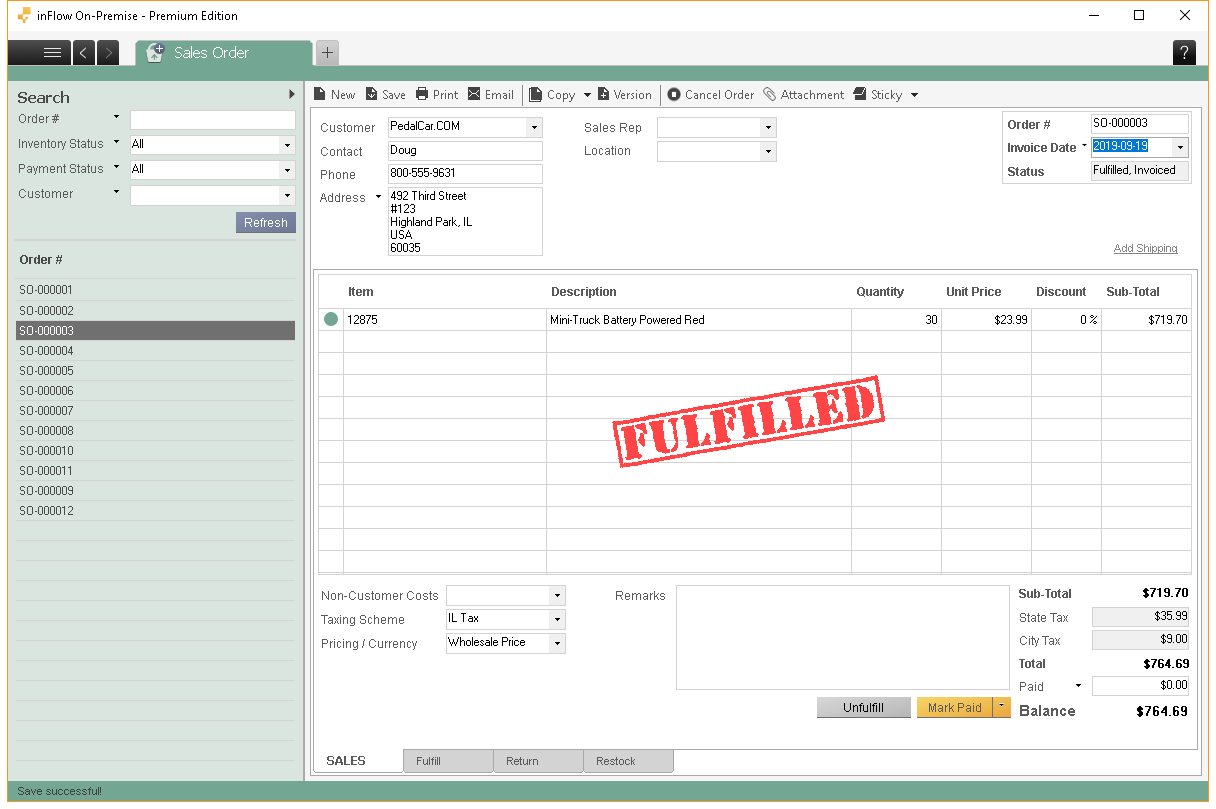Viewport: 1216px width, 809px height.
Task: Click the Unfulfill button
Action: 863,707
